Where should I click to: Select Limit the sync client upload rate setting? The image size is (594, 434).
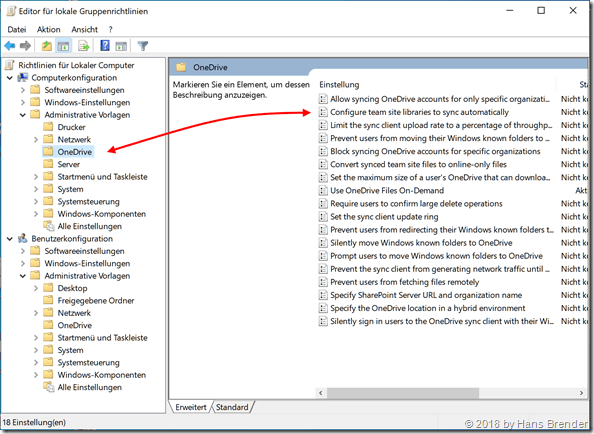point(441,125)
